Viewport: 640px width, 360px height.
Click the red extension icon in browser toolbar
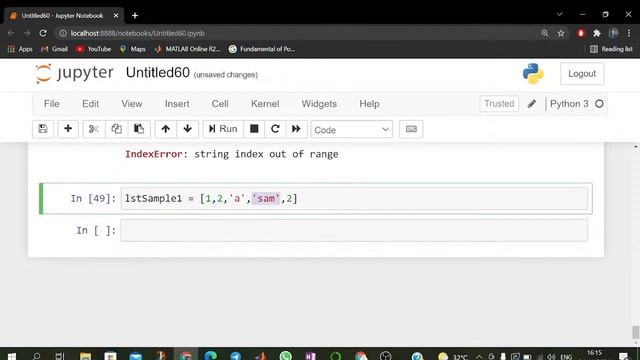point(581,33)
